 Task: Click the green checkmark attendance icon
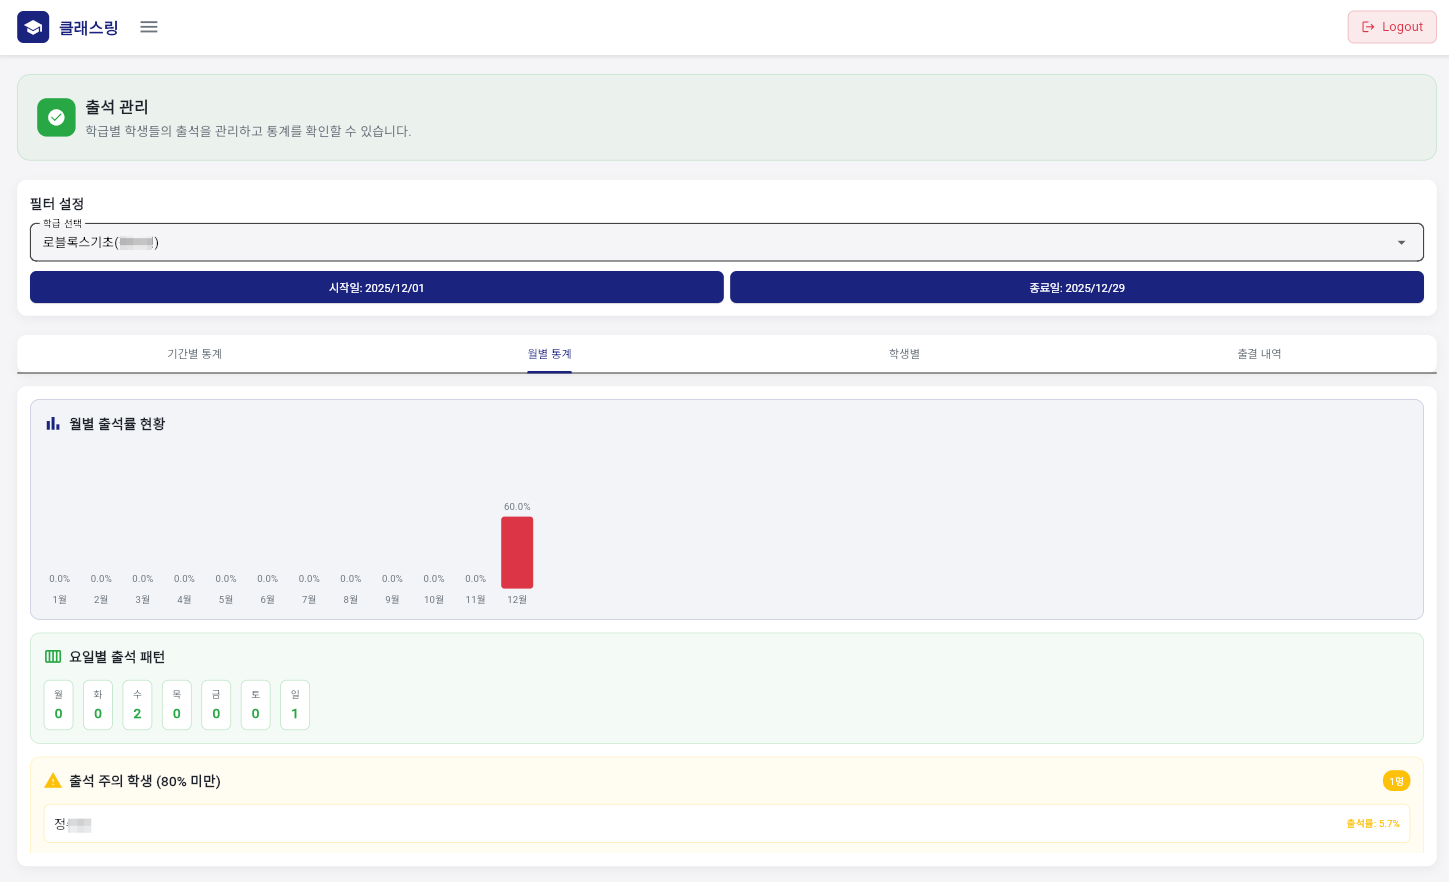pyautogui.click(x=56, y=117)
